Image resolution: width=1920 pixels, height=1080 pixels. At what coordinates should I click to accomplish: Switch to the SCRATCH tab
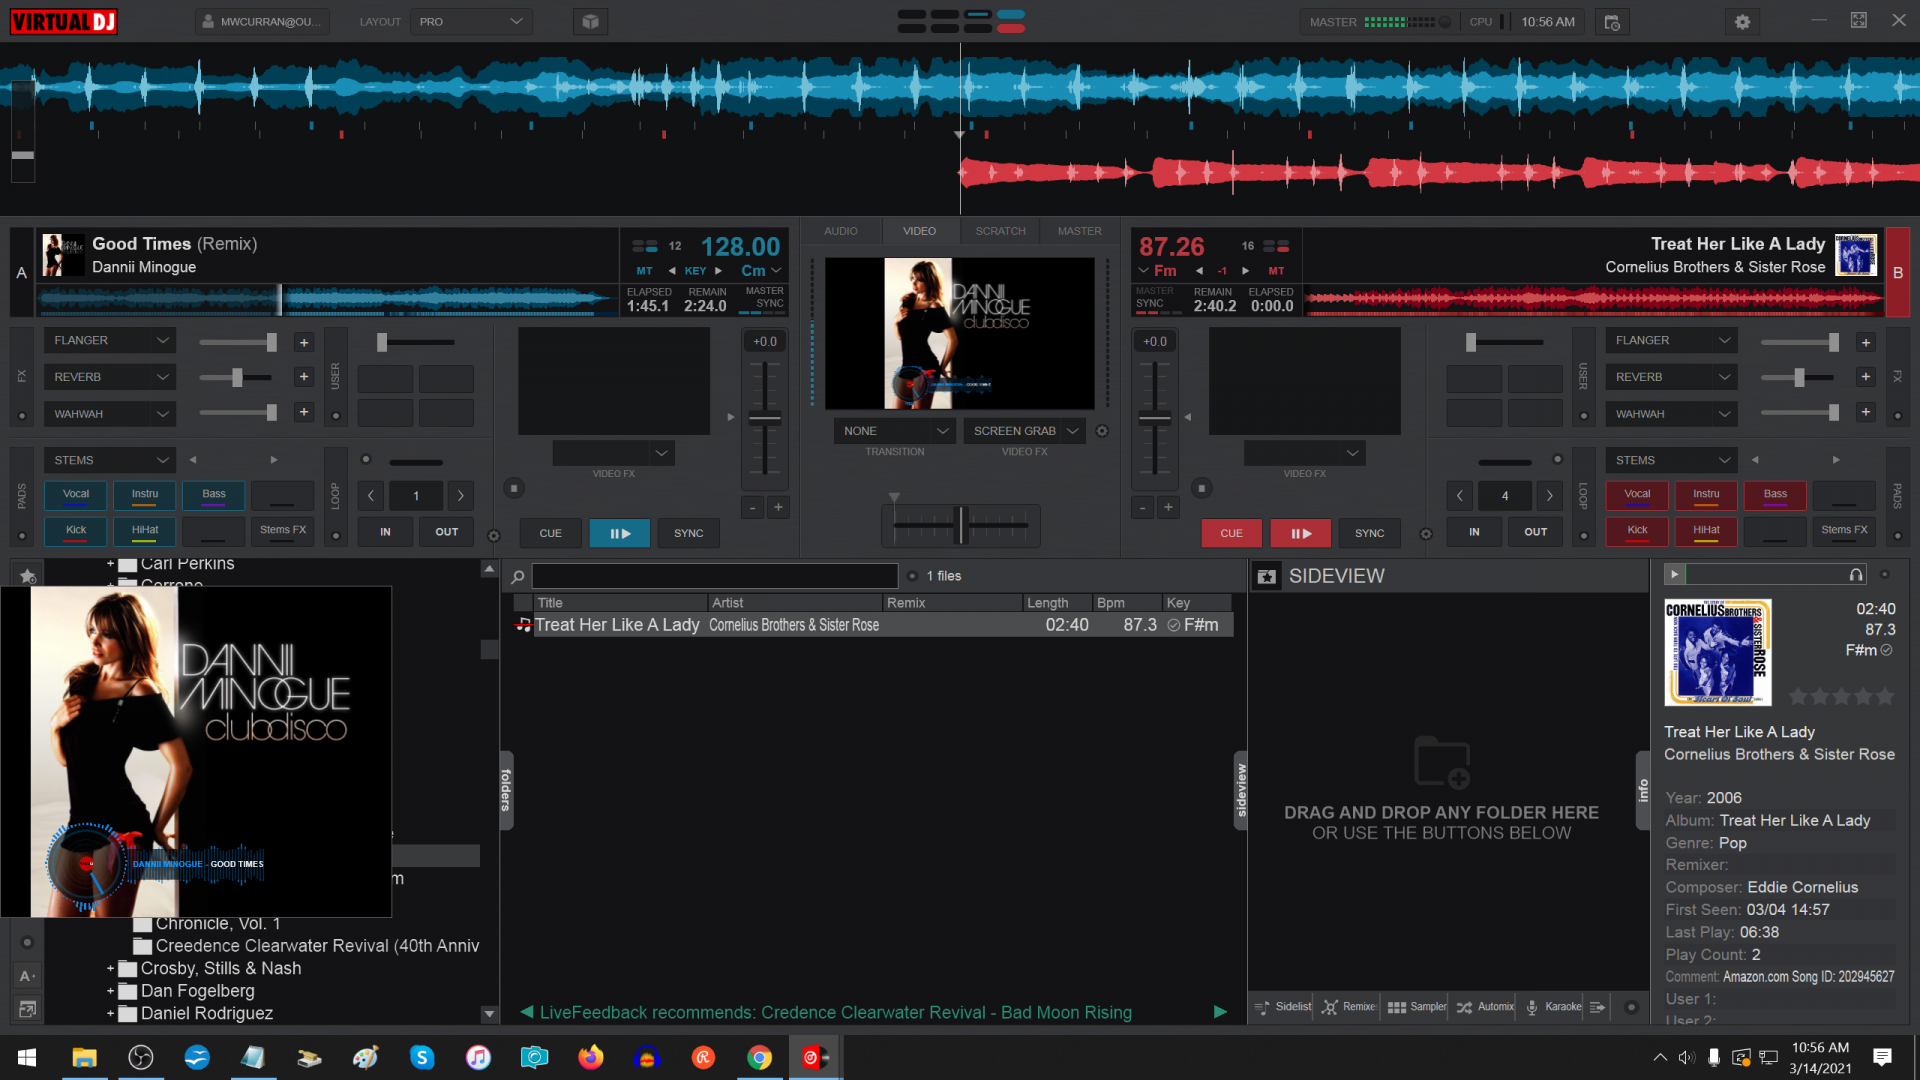999,230
